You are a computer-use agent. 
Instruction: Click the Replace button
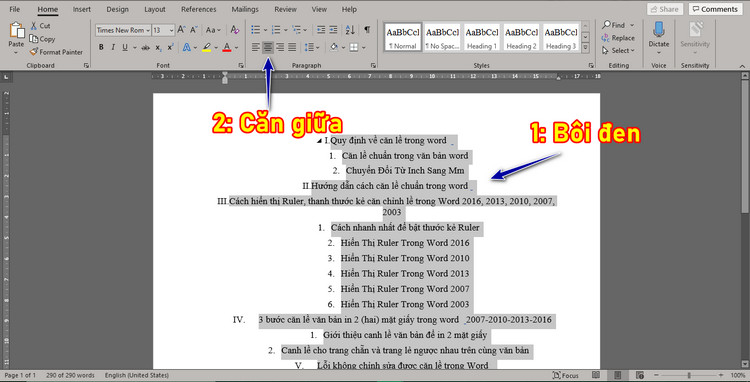pos(618,38)
